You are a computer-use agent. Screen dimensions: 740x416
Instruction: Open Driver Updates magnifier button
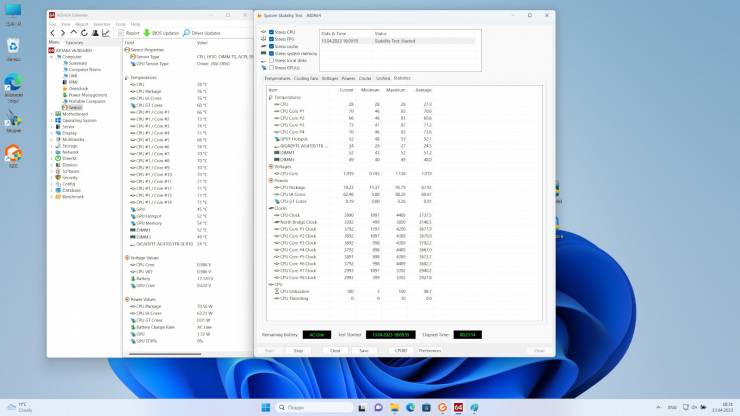[202, 33]
